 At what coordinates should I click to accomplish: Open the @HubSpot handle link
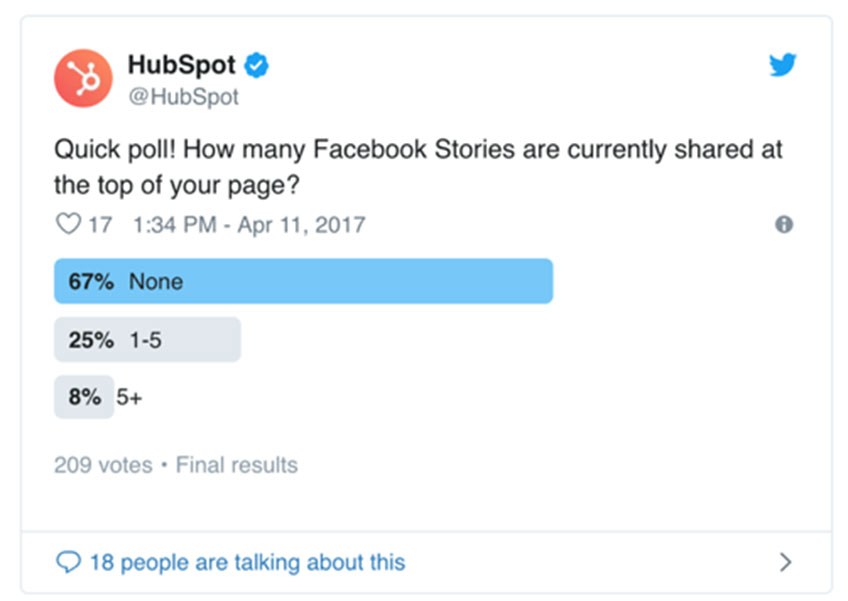tap(183, 97)
